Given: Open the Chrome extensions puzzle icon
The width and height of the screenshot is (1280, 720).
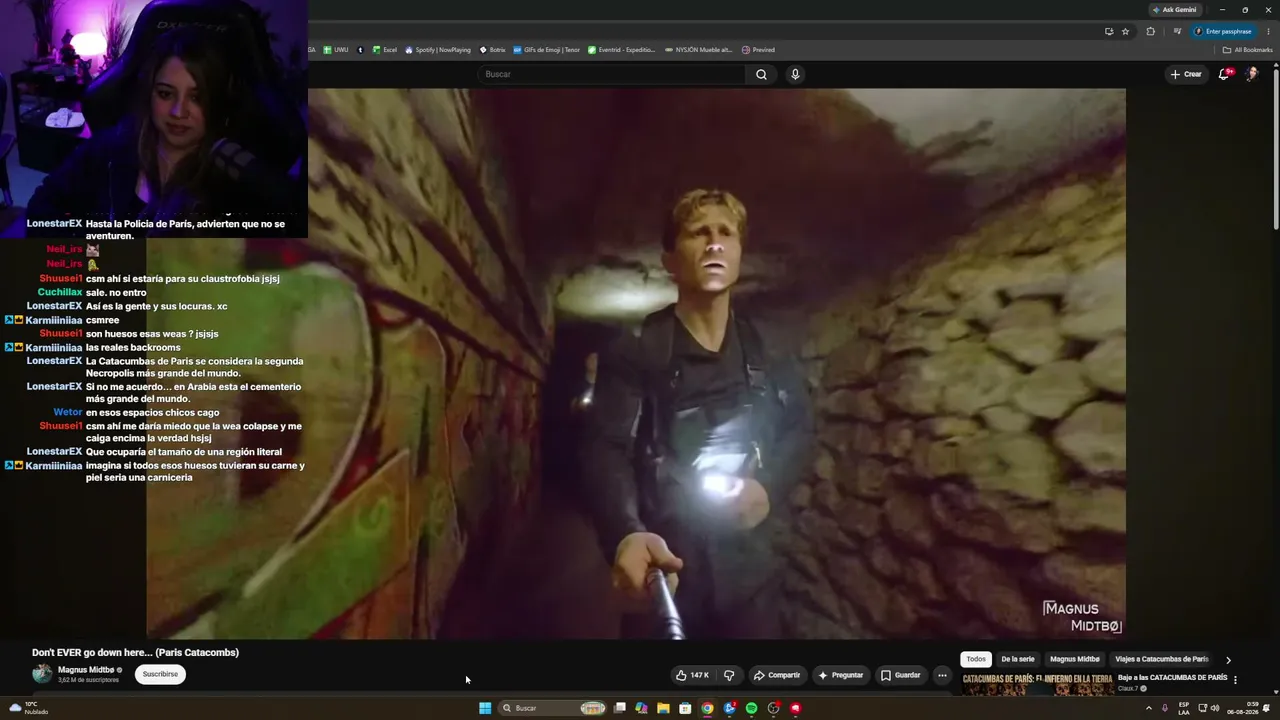Looking at the screenshot, I should 1150,31.
